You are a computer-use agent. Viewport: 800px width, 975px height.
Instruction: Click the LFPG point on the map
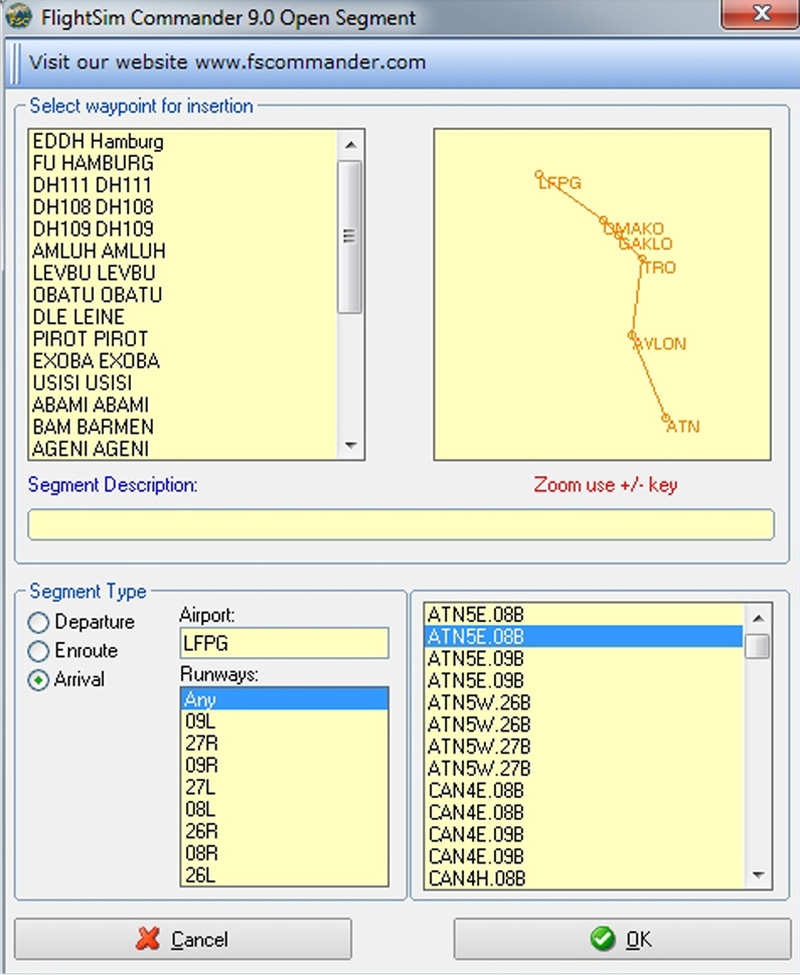[540, 175]
